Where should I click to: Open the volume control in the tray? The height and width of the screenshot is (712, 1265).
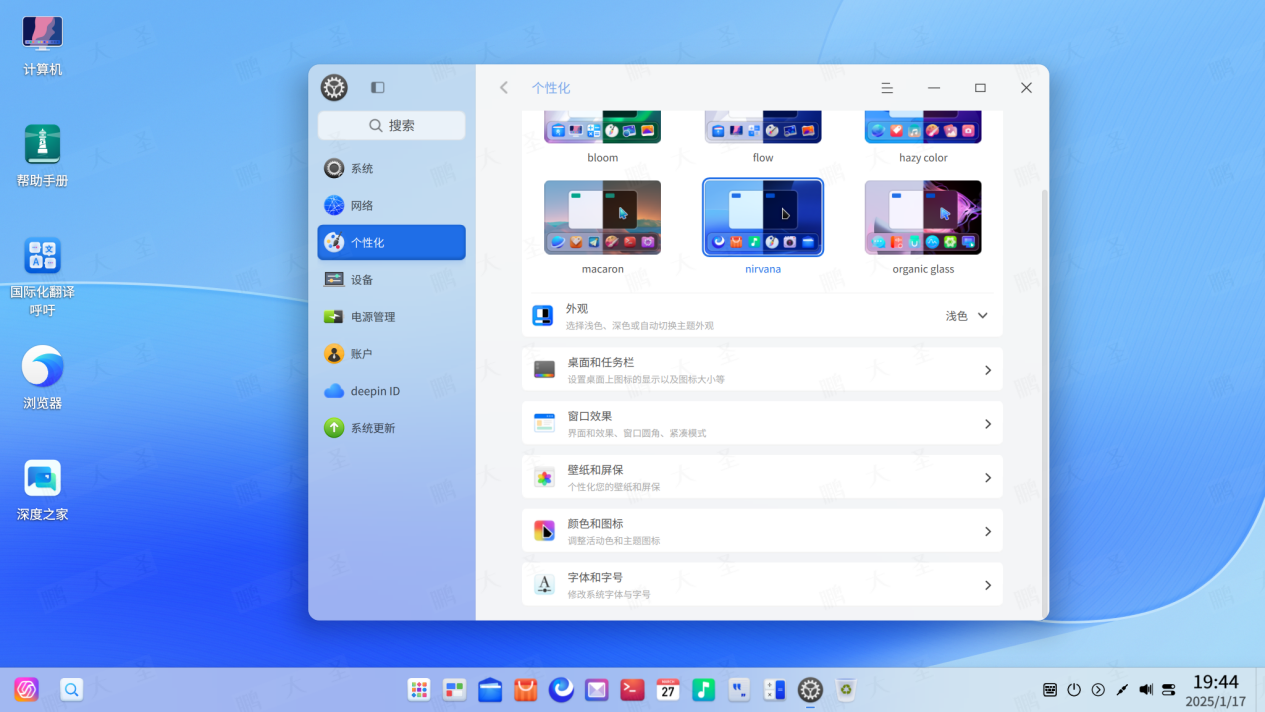pos(1146,690)
